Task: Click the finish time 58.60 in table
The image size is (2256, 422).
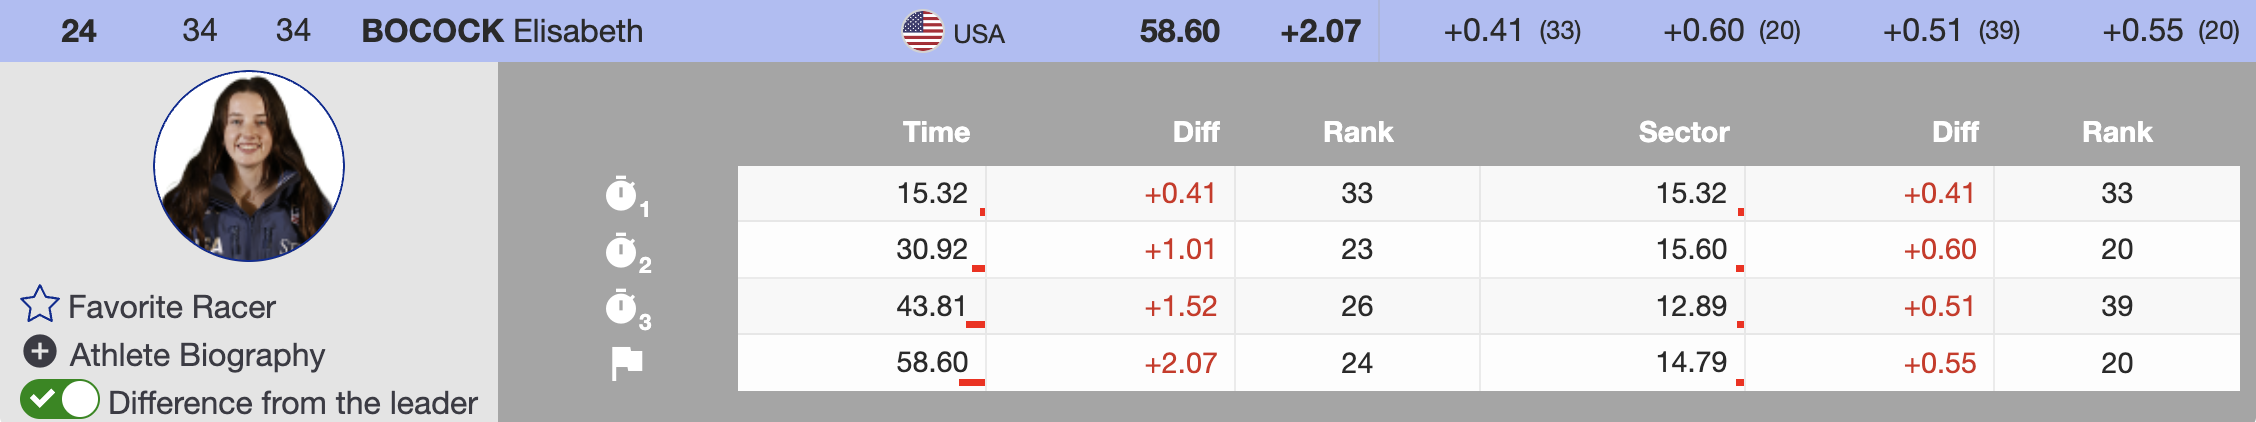Action: tap(932, 362)
